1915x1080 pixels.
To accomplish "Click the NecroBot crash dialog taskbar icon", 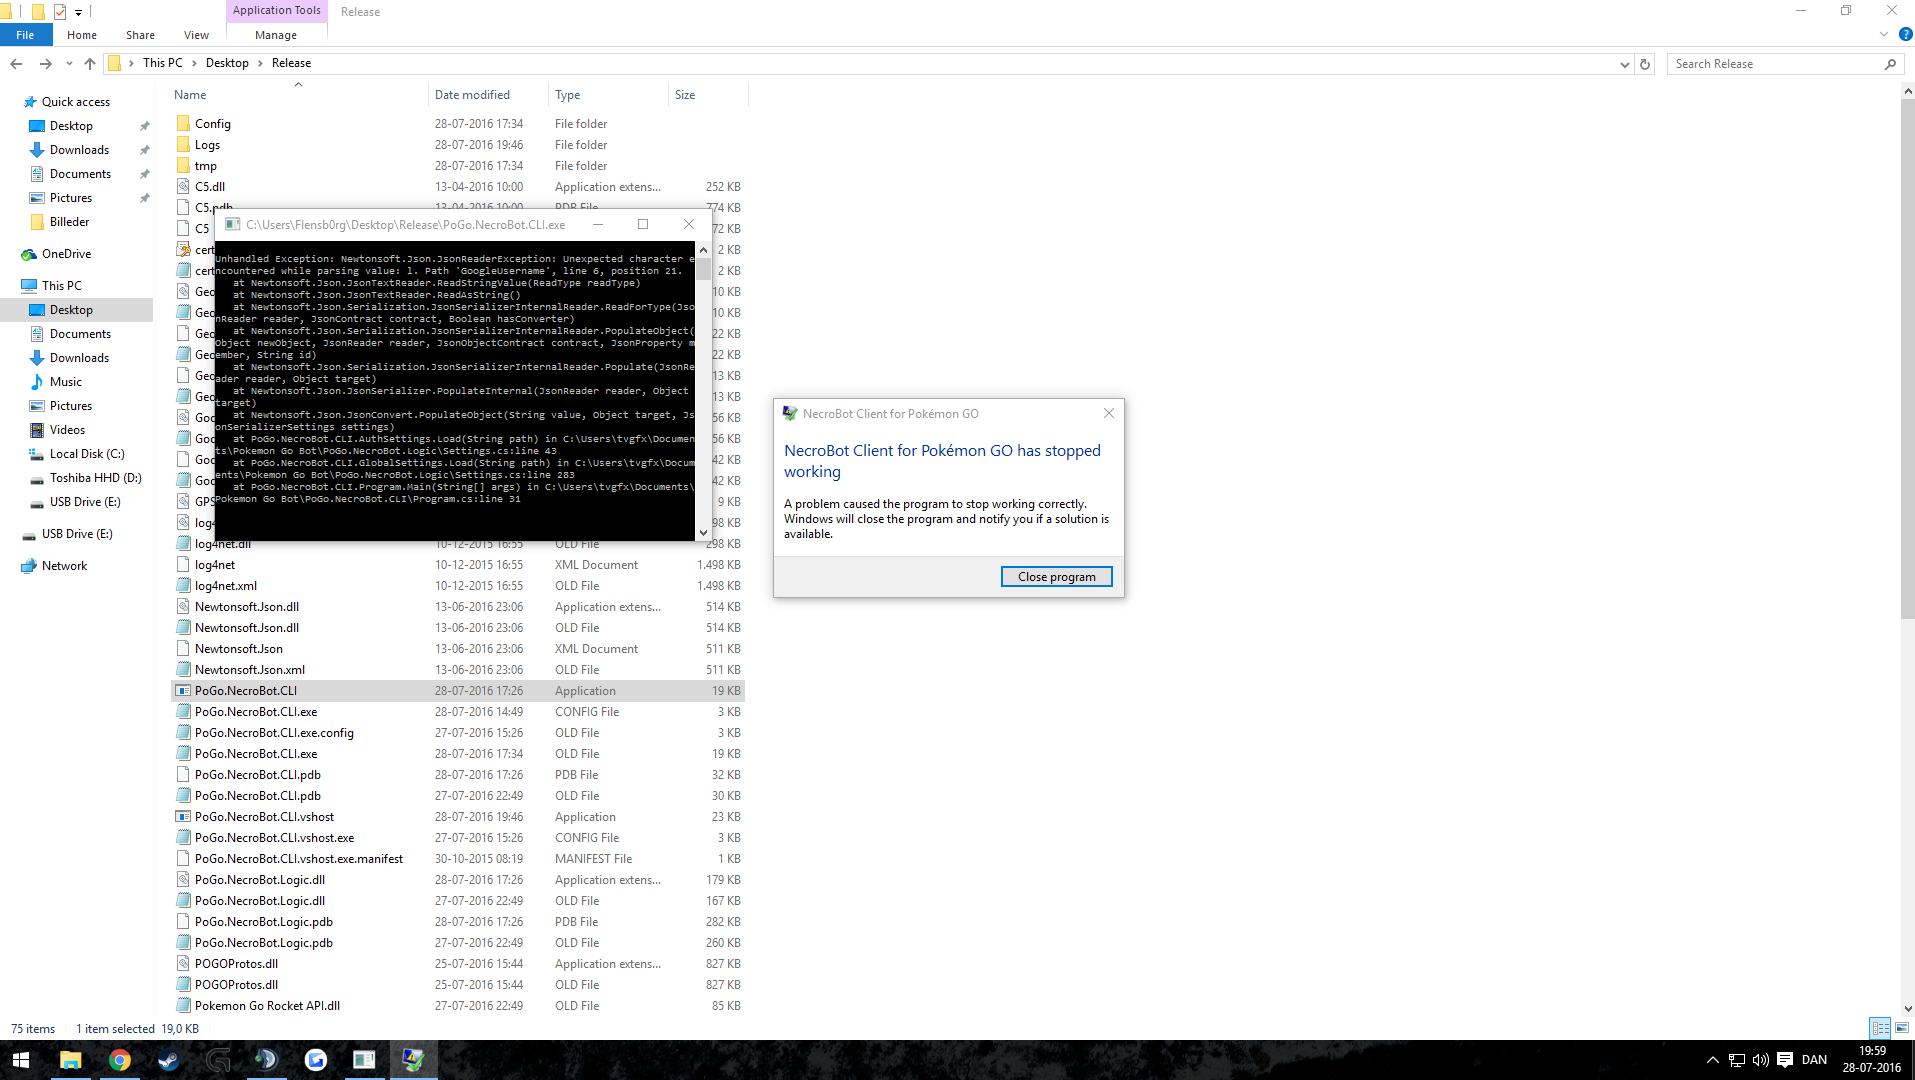I will pos(413,1060).
